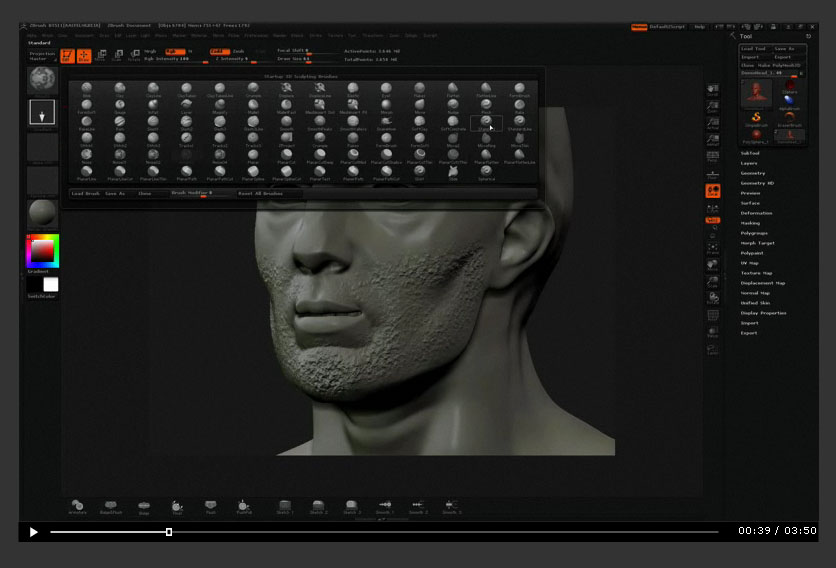Click Reset All Brushes button
The height and width of the screenshot is (568, 836).
click(263, 193)
